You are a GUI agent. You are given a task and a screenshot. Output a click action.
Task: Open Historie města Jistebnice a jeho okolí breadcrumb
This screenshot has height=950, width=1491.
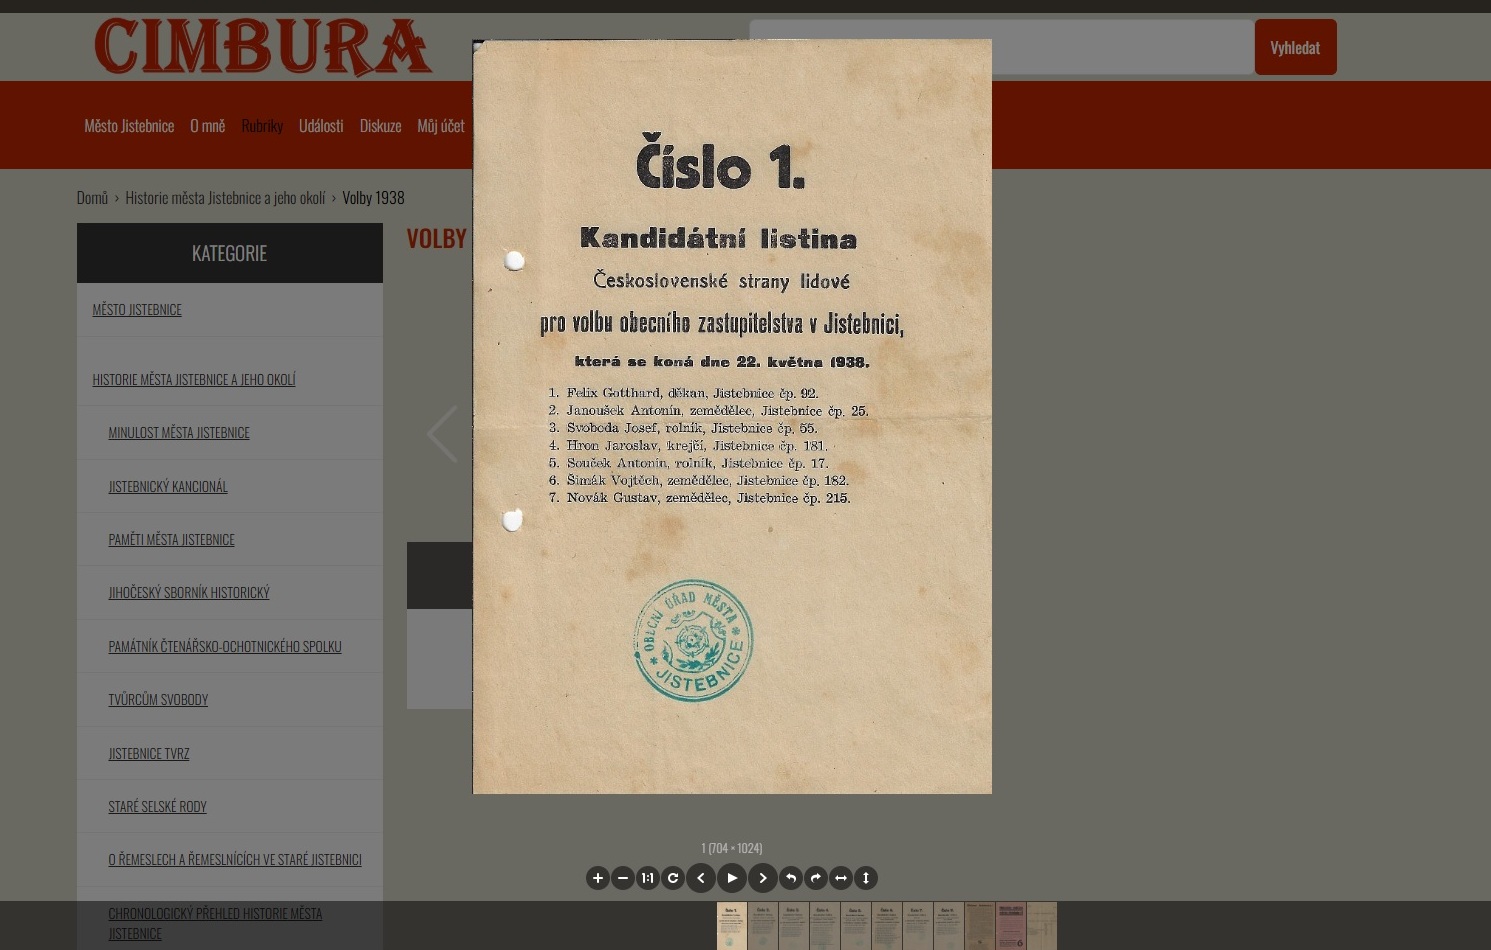(x=225, y=198)
